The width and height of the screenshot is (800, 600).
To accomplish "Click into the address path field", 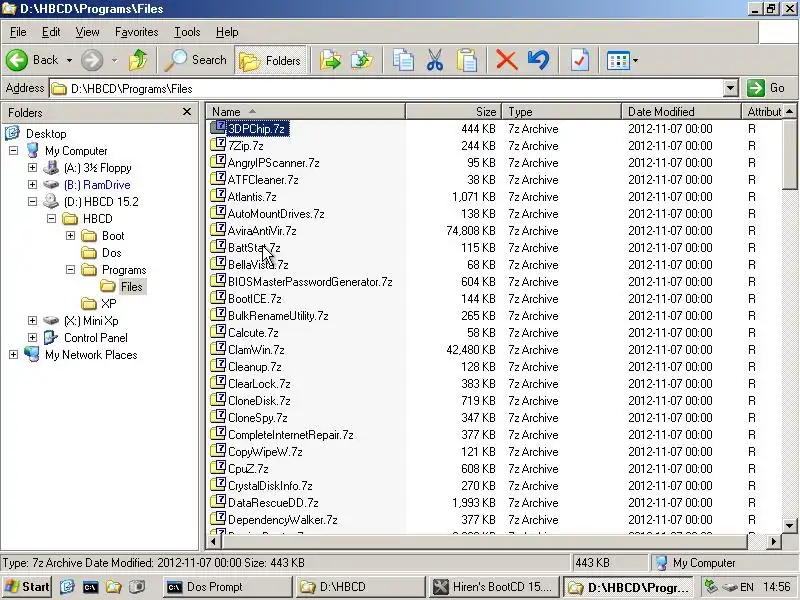I will (x=387, y=89).
